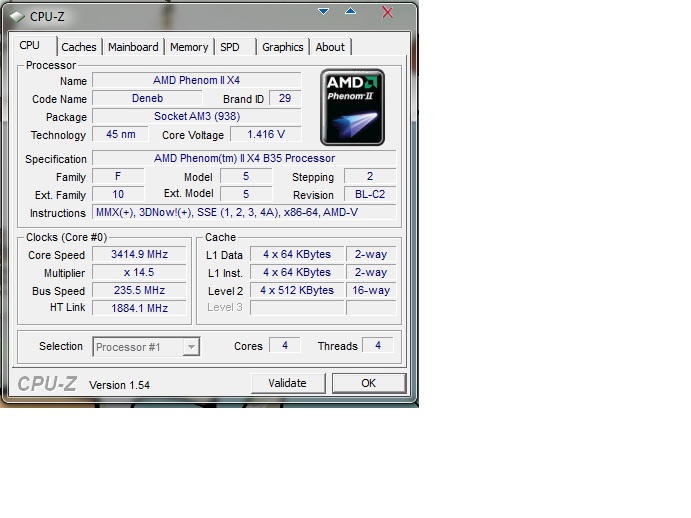Click the Technology value '45 nm'
Image resolution: width=691 pixels, height=518 pixels.
click(120, 134)
